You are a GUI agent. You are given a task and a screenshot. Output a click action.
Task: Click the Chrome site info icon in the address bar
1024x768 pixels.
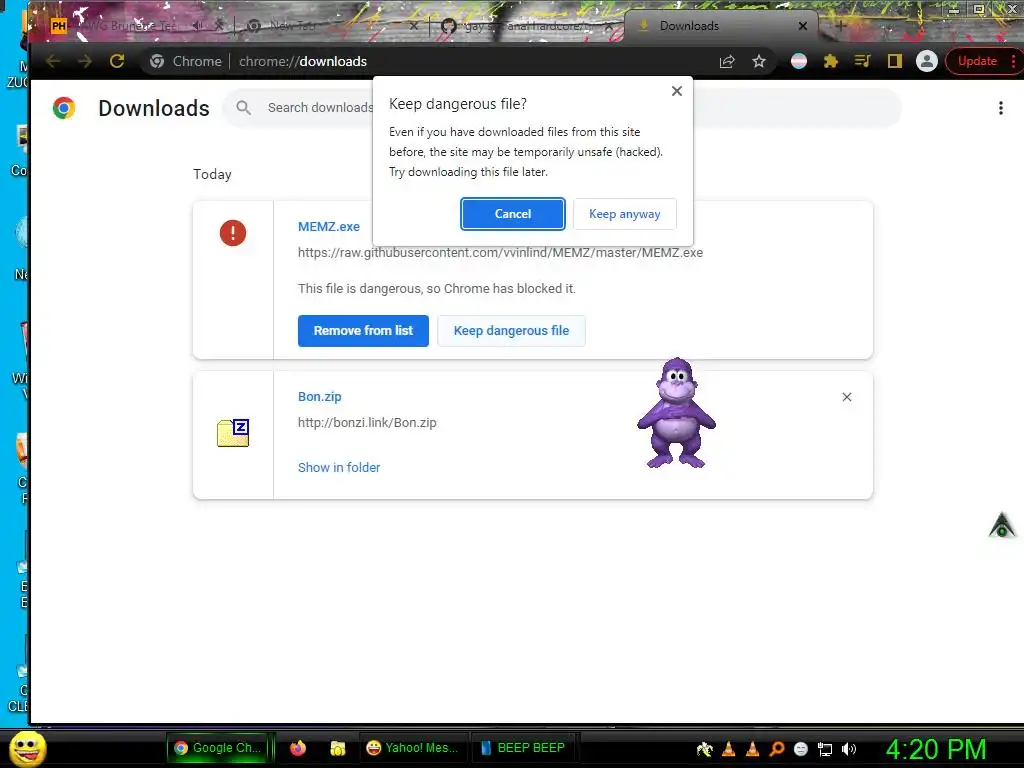[x=157, y=61]
